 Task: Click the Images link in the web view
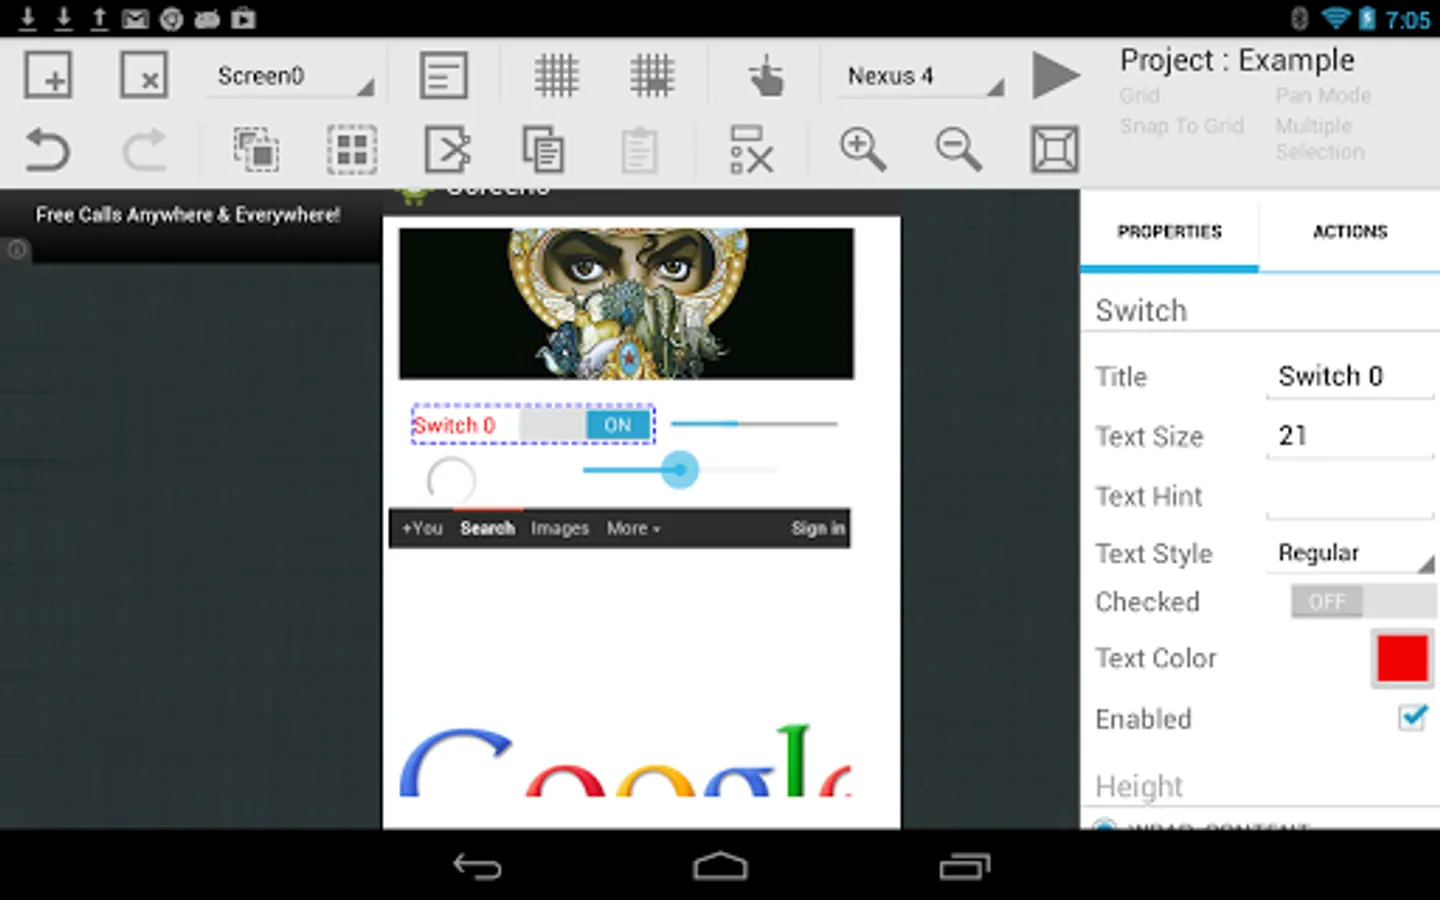pos(560,528)
